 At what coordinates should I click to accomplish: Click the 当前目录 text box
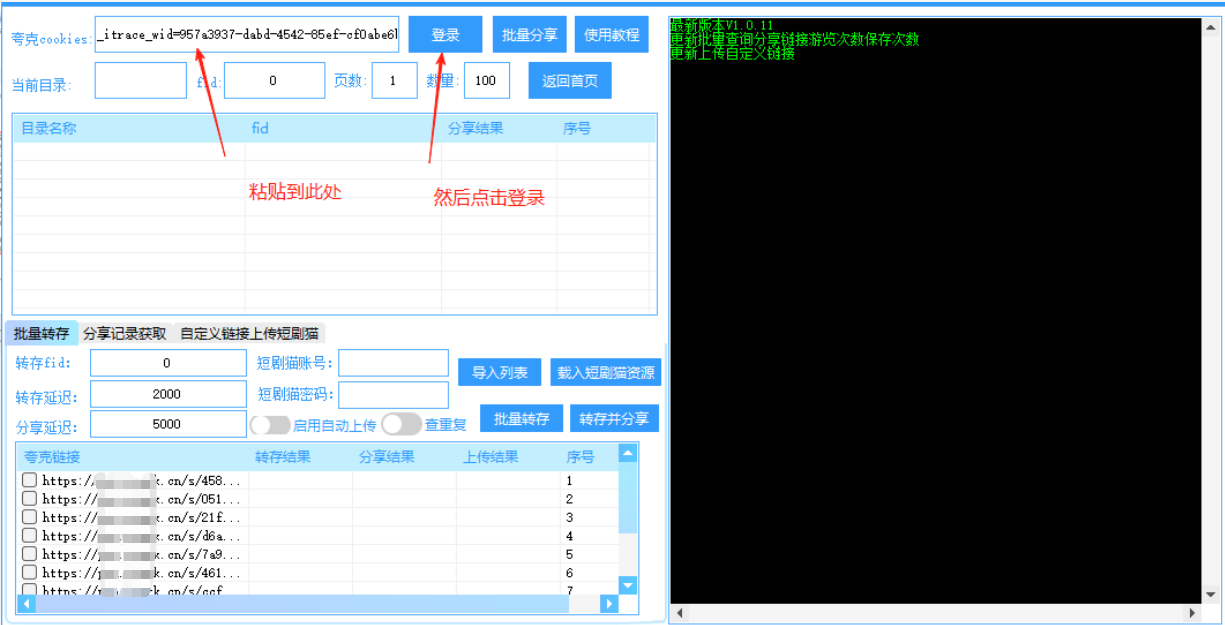pyautogui.click(x=141, y=81)
